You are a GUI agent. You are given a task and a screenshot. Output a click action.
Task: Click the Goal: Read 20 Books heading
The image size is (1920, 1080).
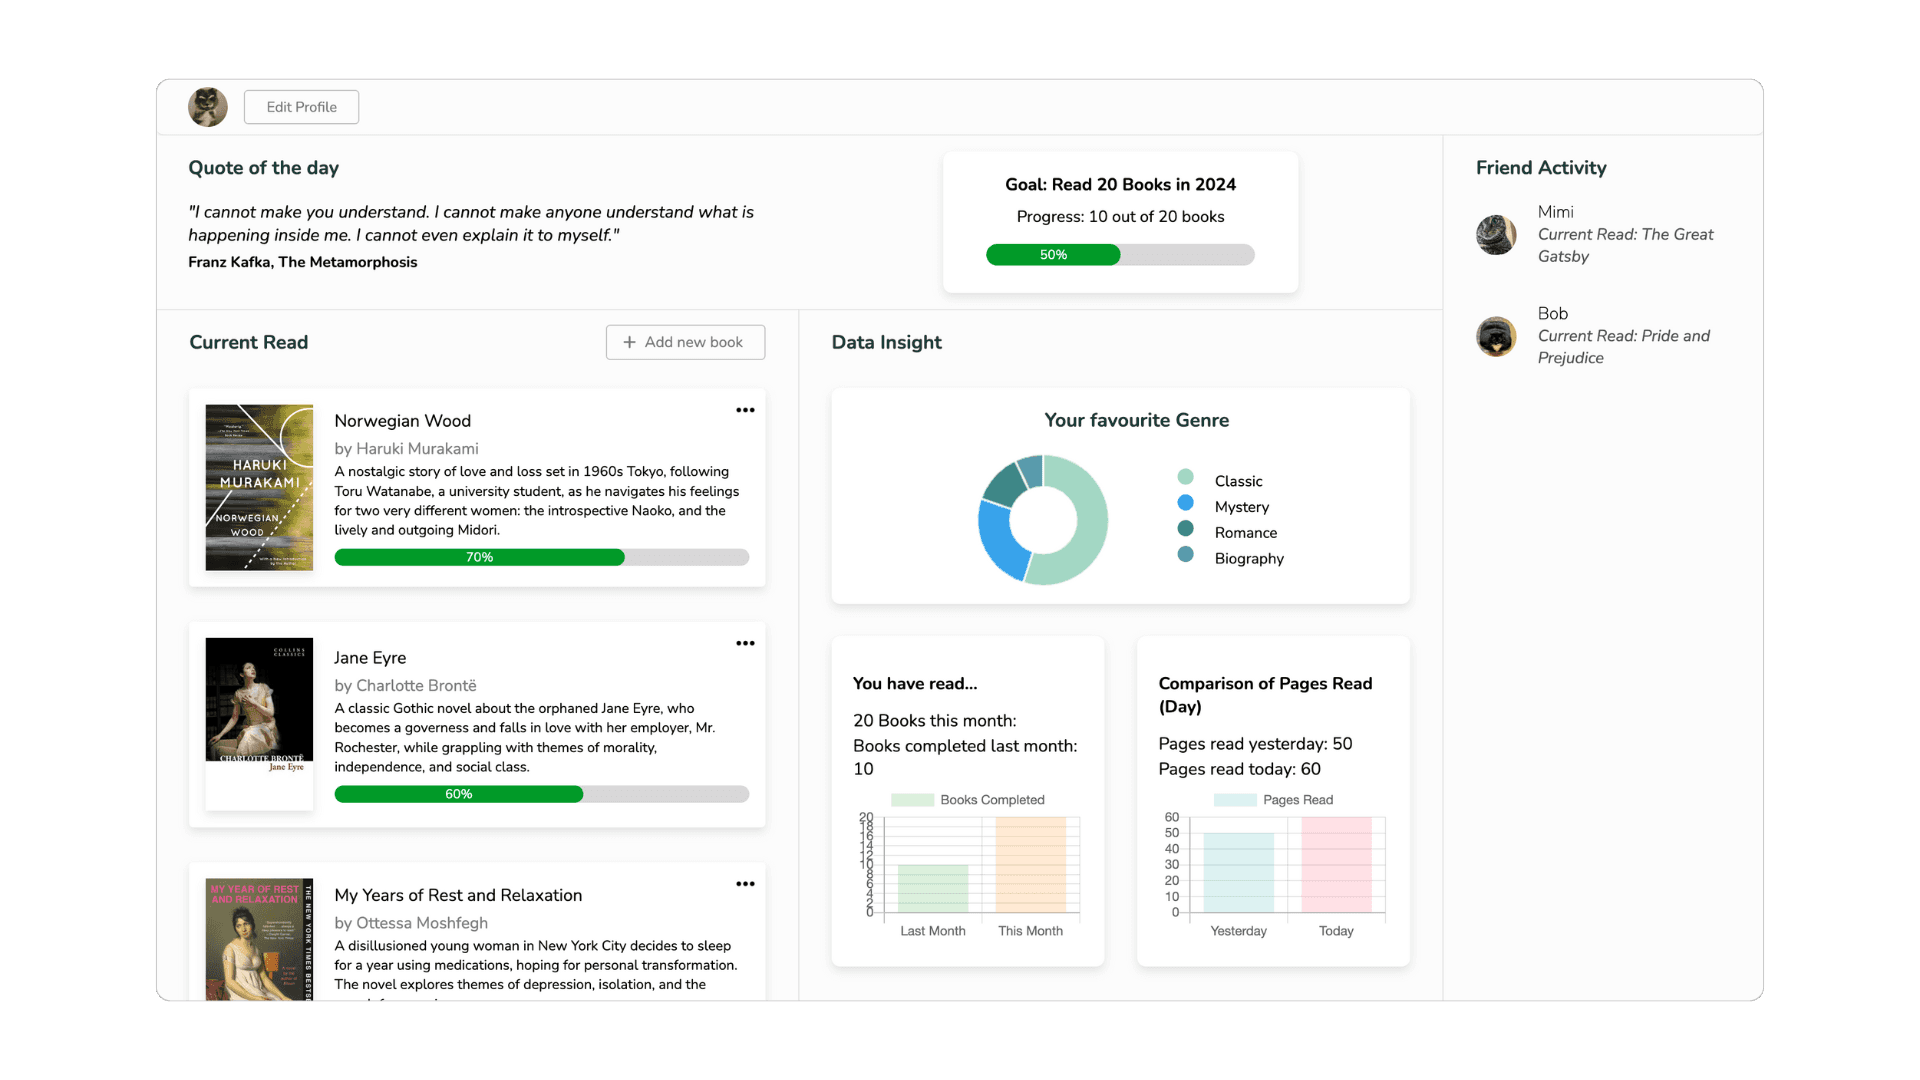(x=1120, y=185)
